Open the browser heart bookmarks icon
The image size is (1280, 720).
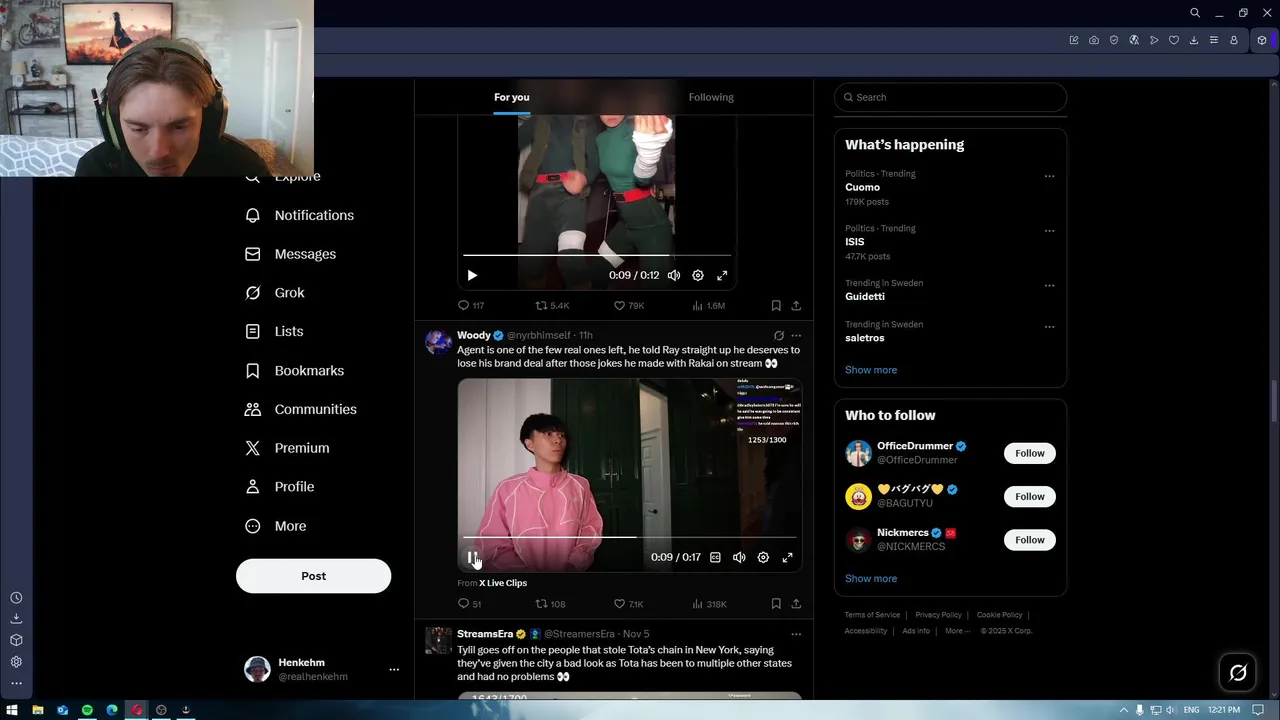1174,40
